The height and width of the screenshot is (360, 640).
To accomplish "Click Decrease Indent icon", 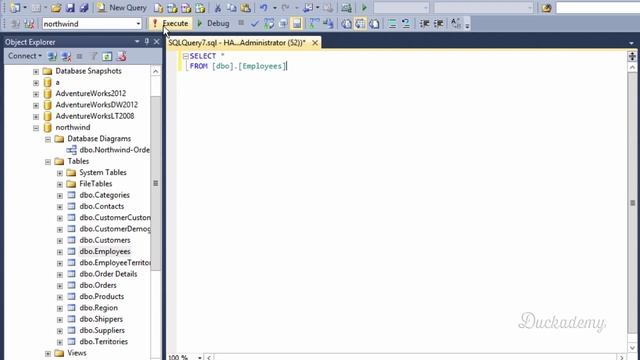I will pos(424,24).
